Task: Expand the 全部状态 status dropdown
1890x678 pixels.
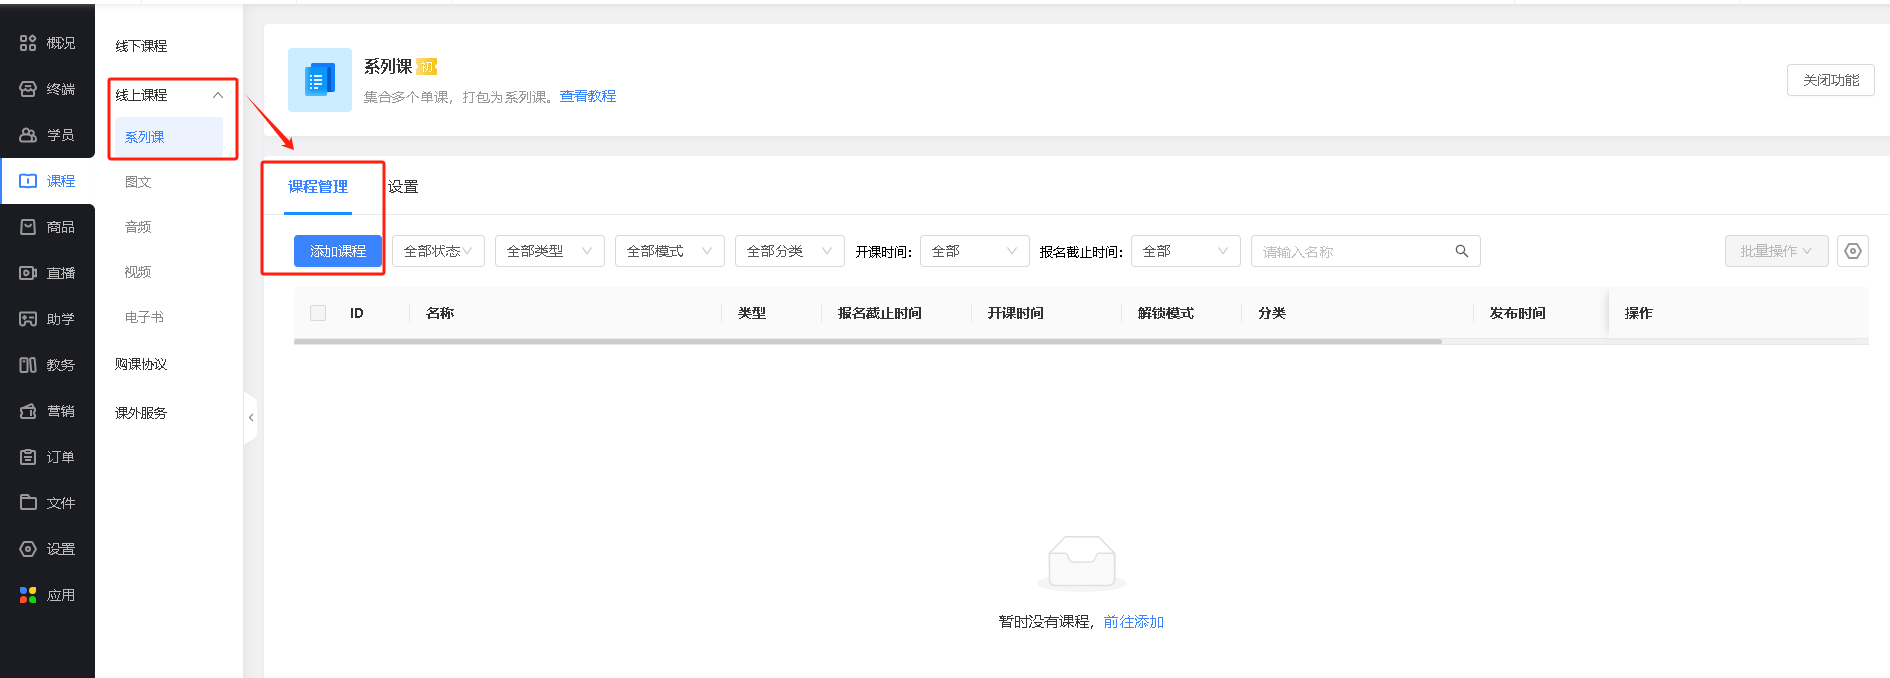Action: click(438, 251)
